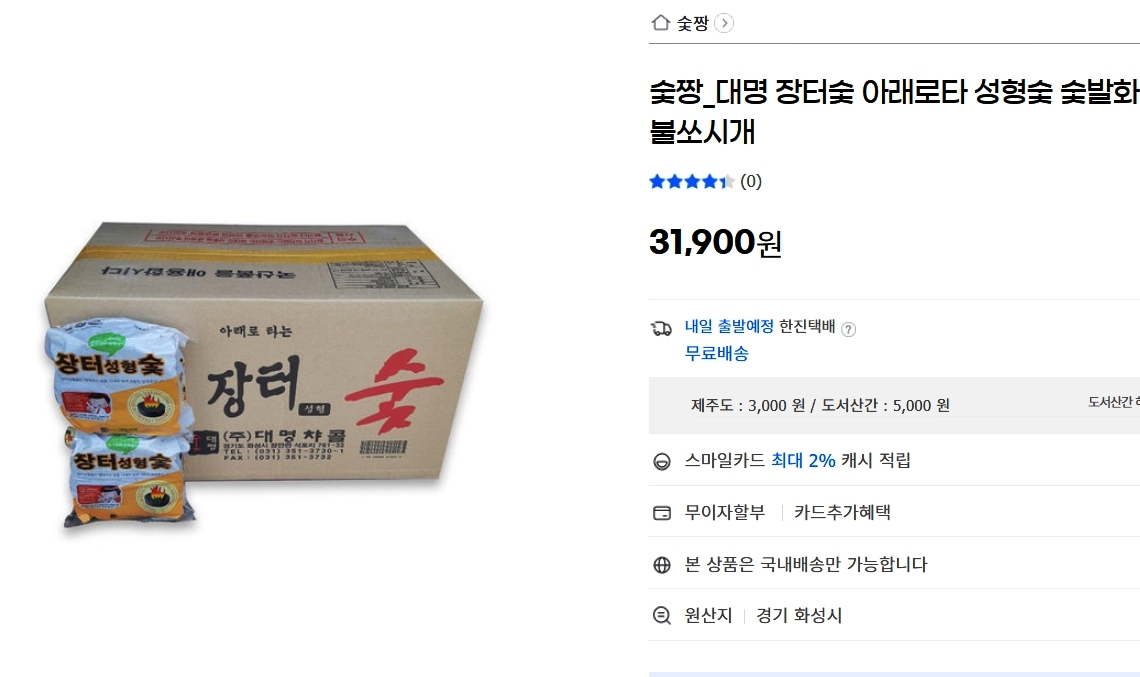Screen dimensions: 1140x677
Task: Click the 스마일카드 smiley icon
Action: [661, 461]
